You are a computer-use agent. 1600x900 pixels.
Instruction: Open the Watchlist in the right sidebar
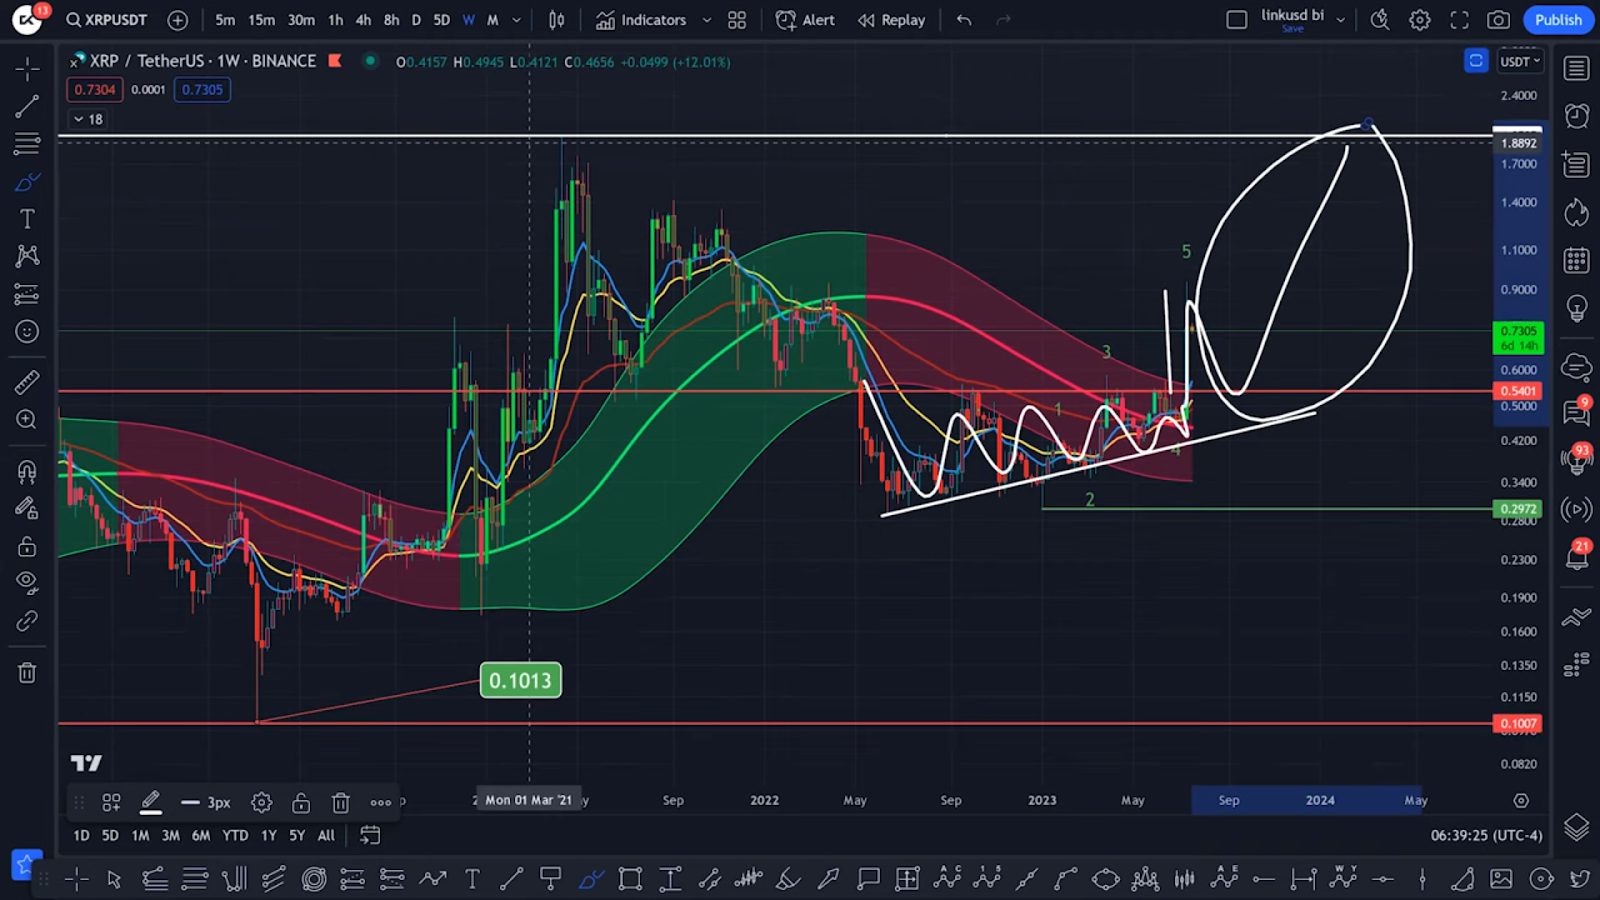point(1576,67)
